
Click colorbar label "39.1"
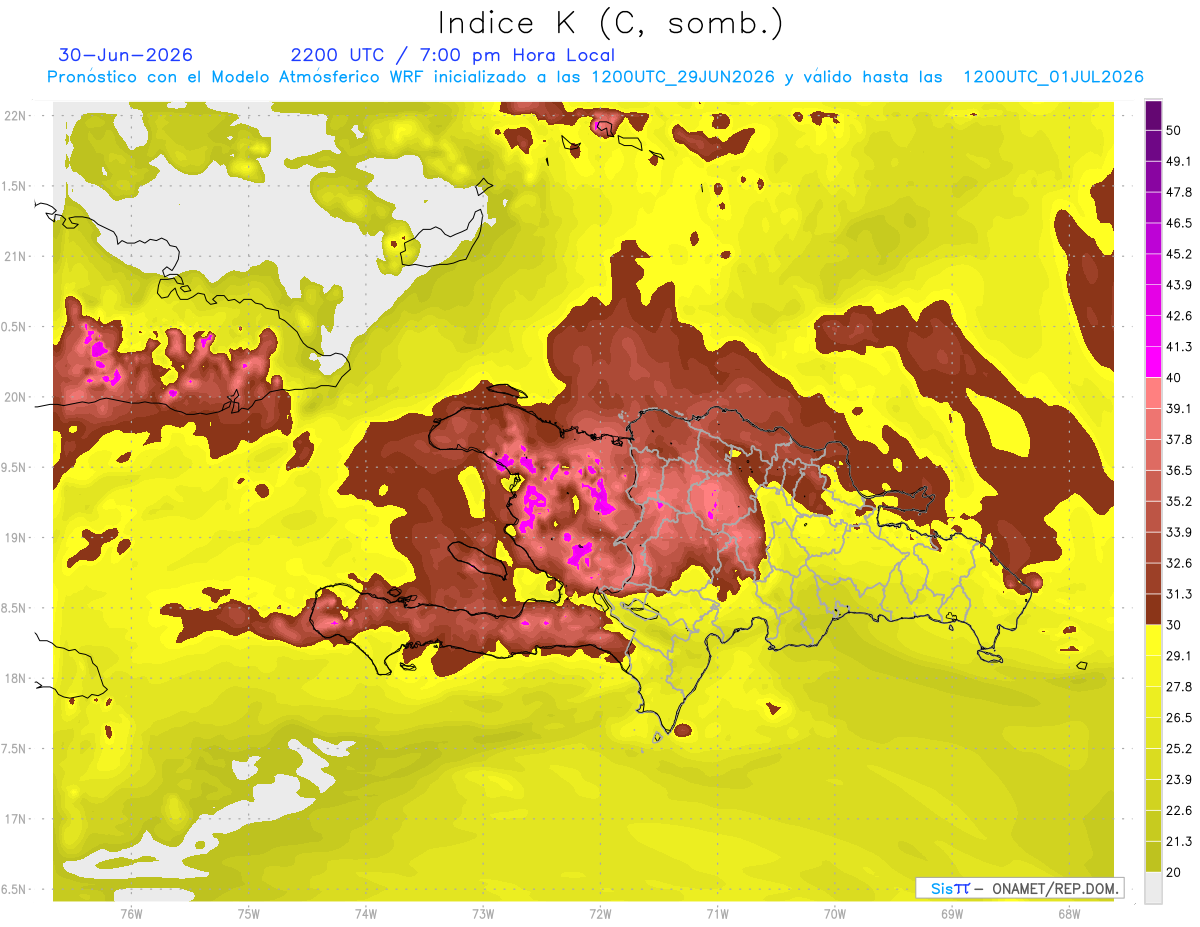[1179, 408]
